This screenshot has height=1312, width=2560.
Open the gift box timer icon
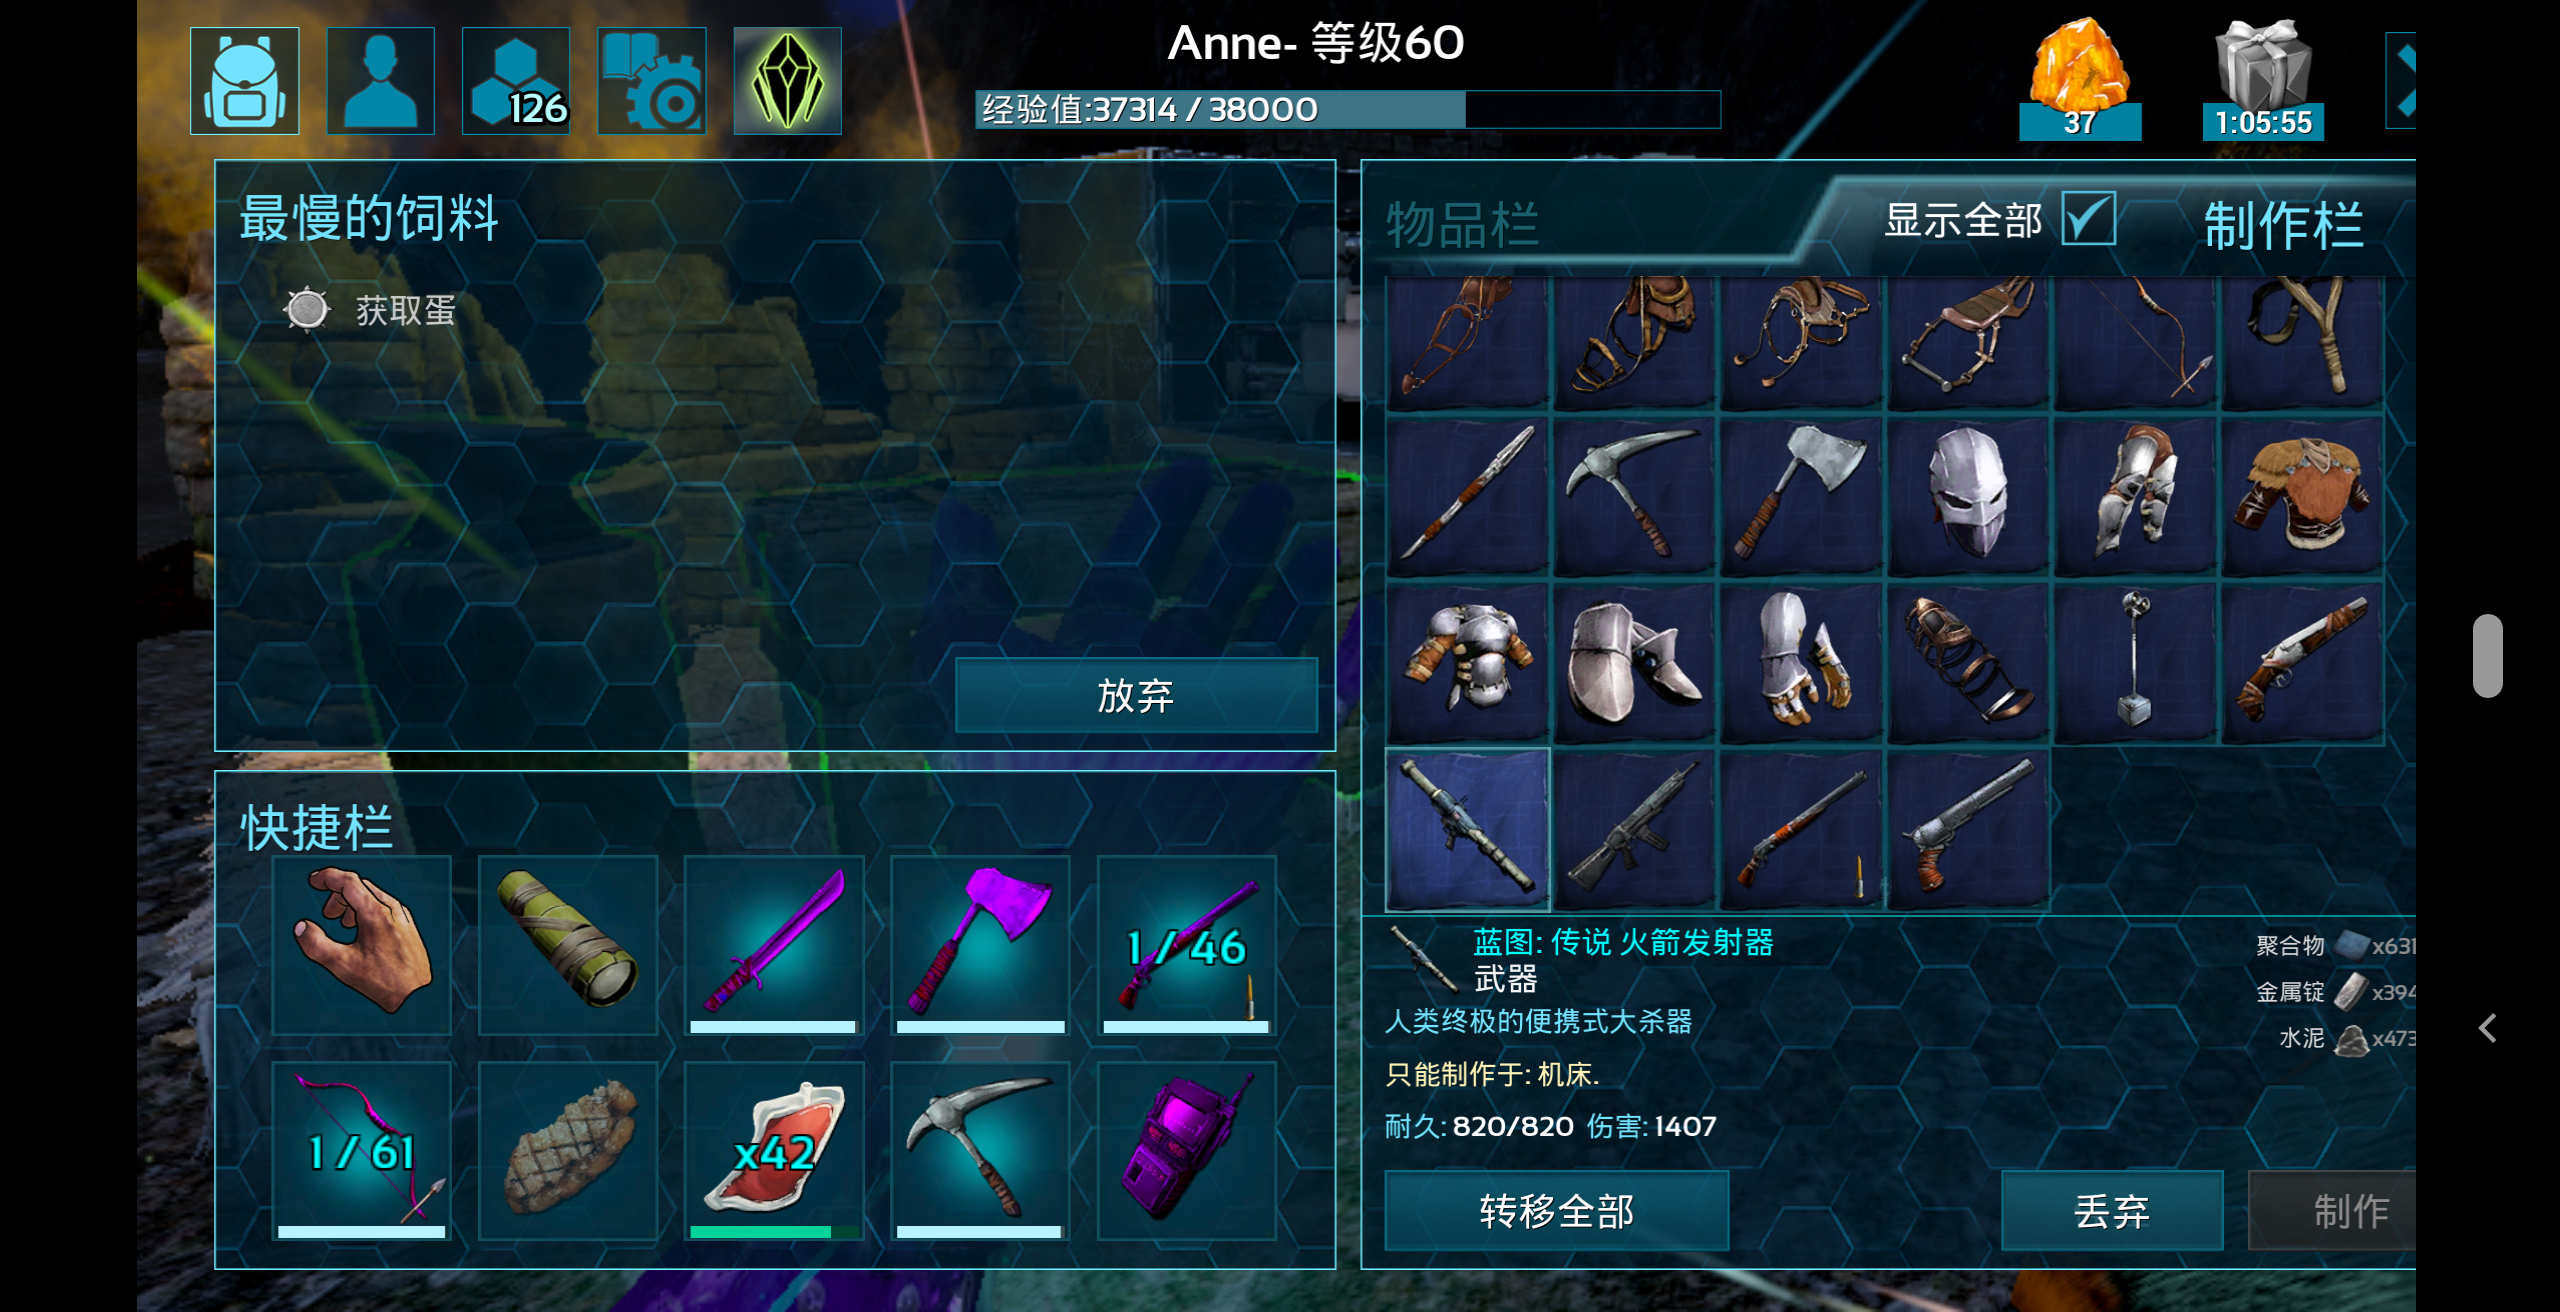[x=2263, y=78]
